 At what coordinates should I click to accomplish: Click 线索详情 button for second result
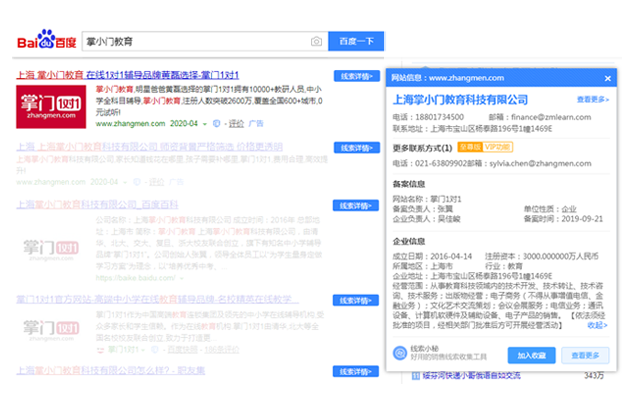pyautogui.click(x=357, y=148)
